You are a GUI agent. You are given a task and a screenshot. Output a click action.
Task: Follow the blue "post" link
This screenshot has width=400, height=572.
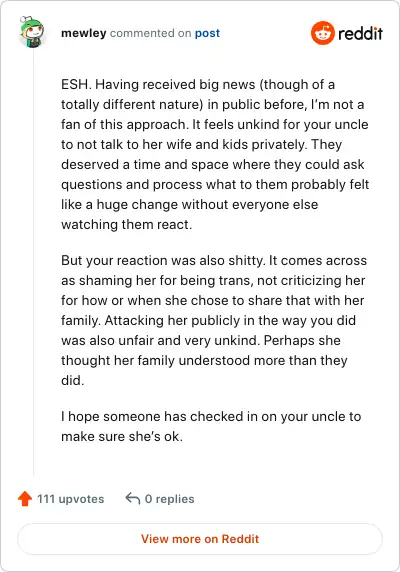coord(207,33)
